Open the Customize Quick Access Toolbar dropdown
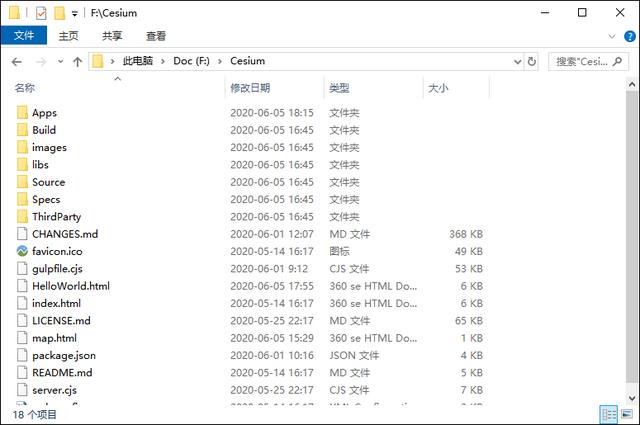The image size is (640, 425). (75, 14)
